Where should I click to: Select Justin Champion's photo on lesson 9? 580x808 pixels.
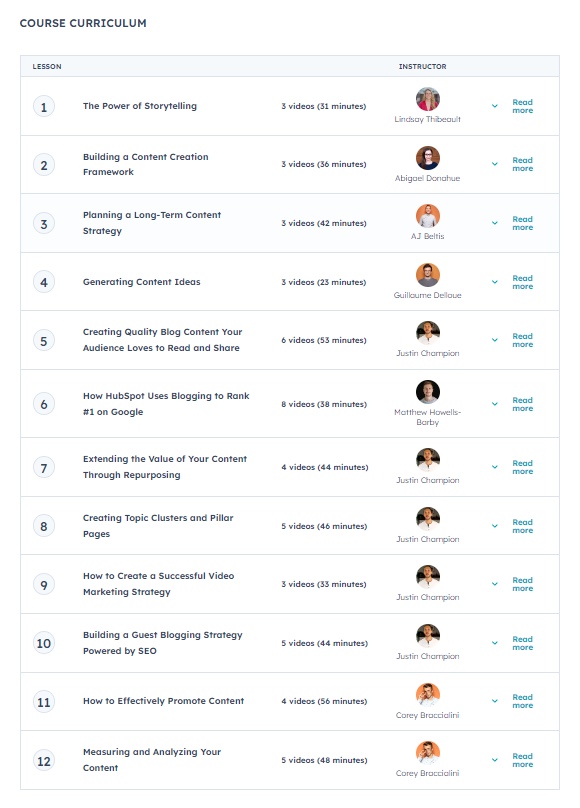428,577
